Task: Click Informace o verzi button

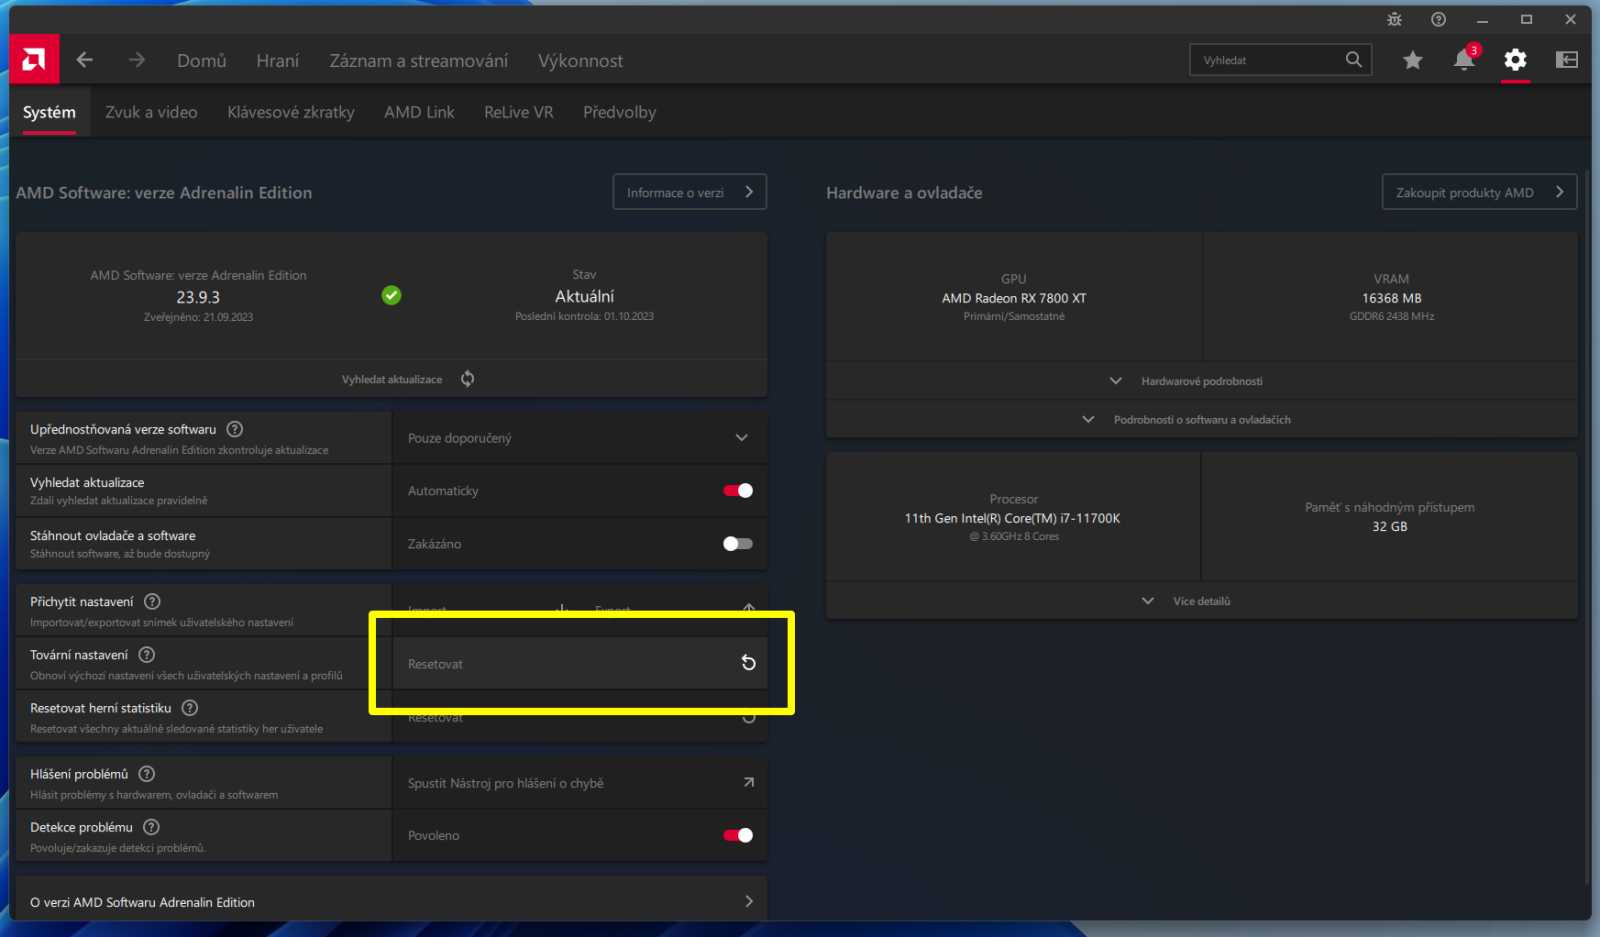Action: coord(689,192)
